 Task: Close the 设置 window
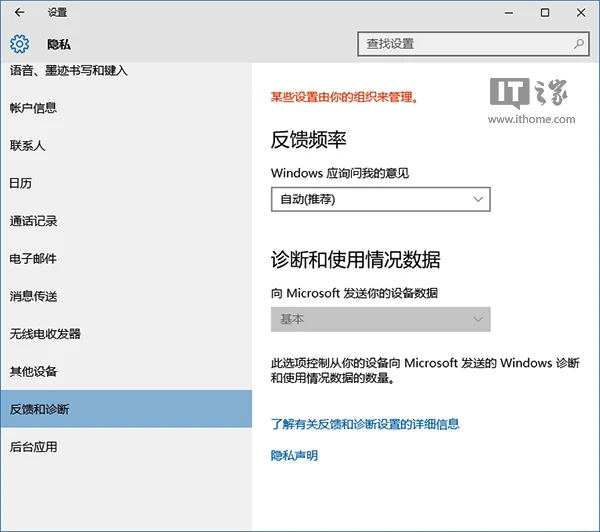pos(581,13)
